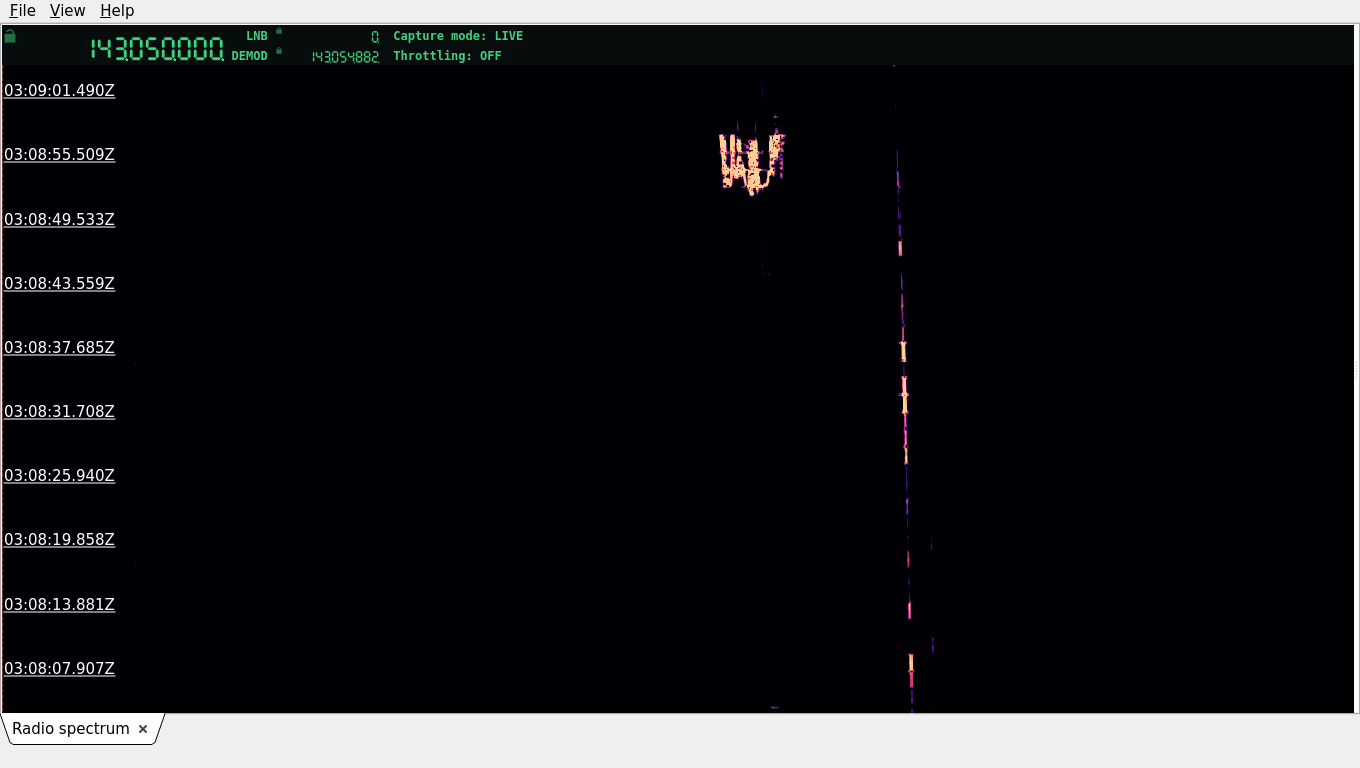This screenshot has height=768, width=1360.
Task: Click the Capture mode: LIVE status
Action: click(458, 36)
